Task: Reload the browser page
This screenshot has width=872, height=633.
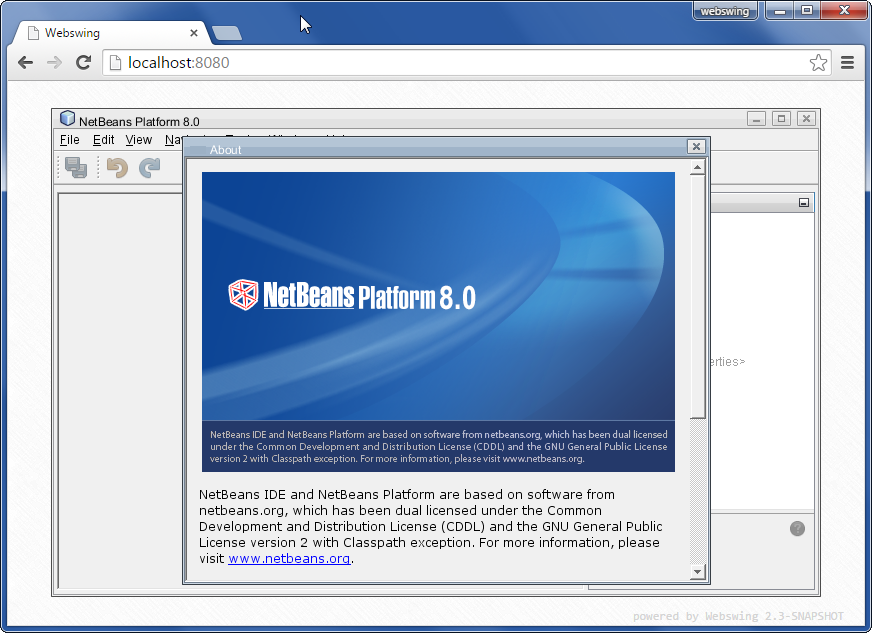Action: [83, 62]
